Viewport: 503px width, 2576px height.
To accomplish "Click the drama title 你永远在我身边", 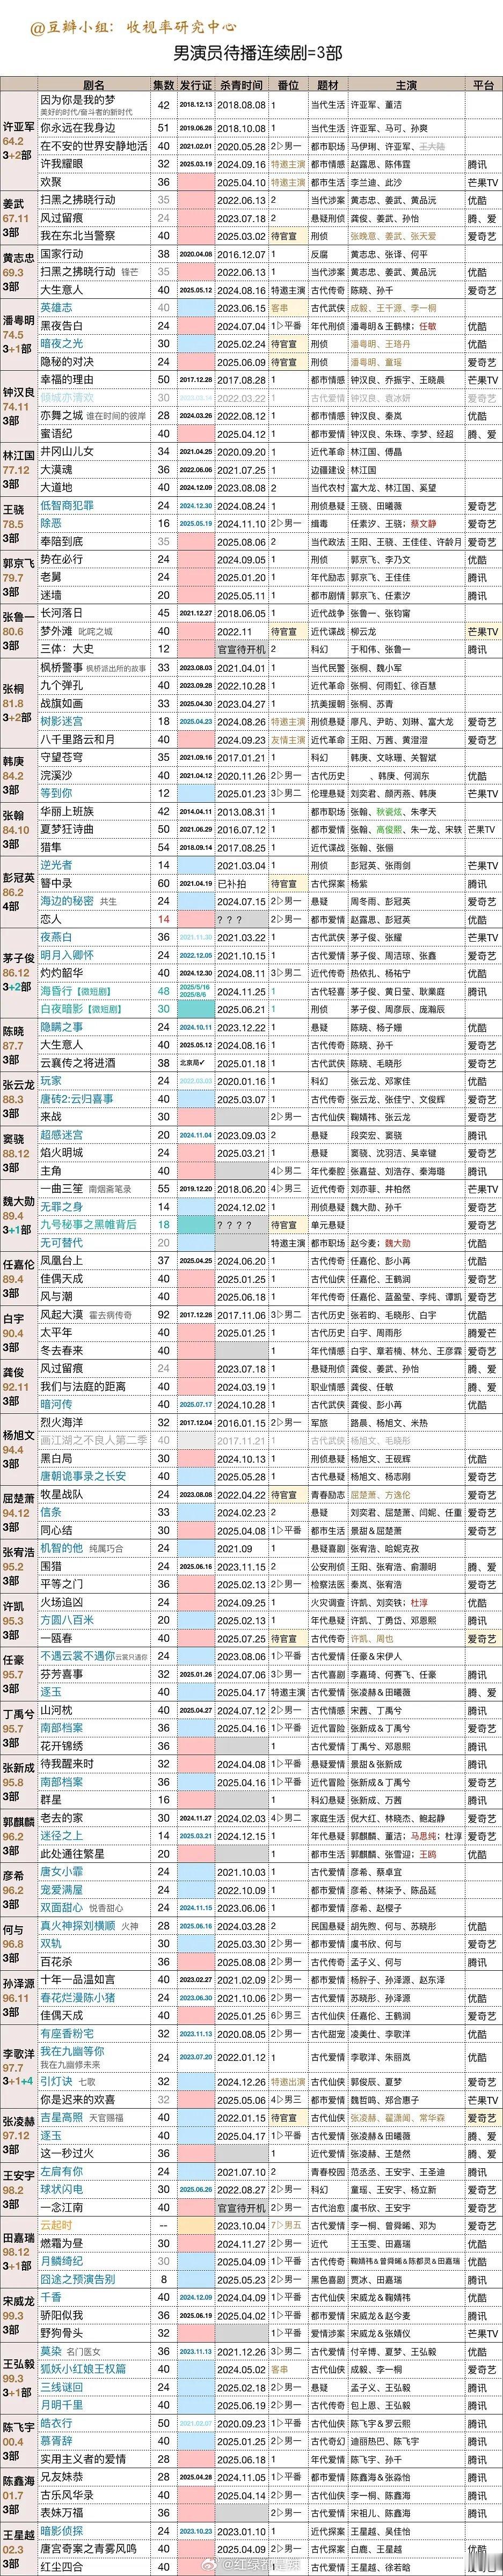I will click(x=77, y=128).
